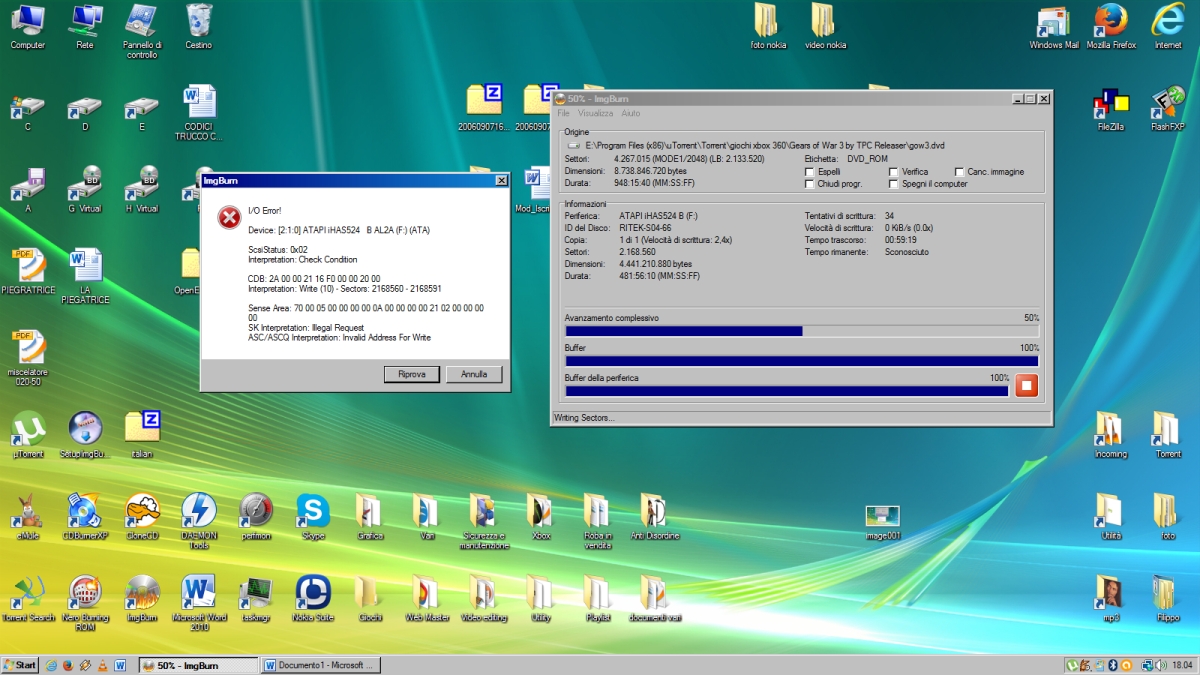The width and height of the screenshot is (1200, 675).
Task: Open drive D shortcut on desktop
Action: 85,114
